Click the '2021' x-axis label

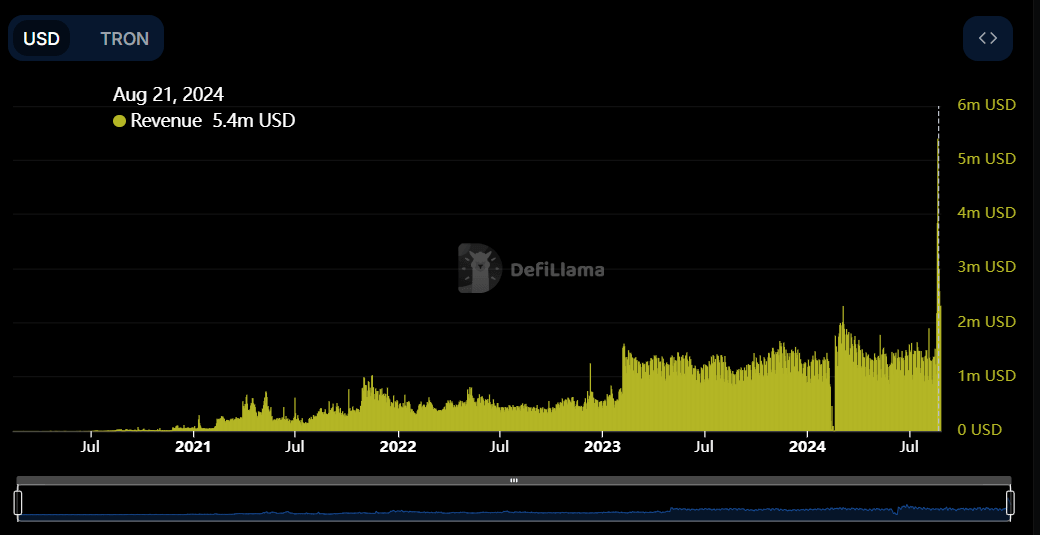coord(192,447)
